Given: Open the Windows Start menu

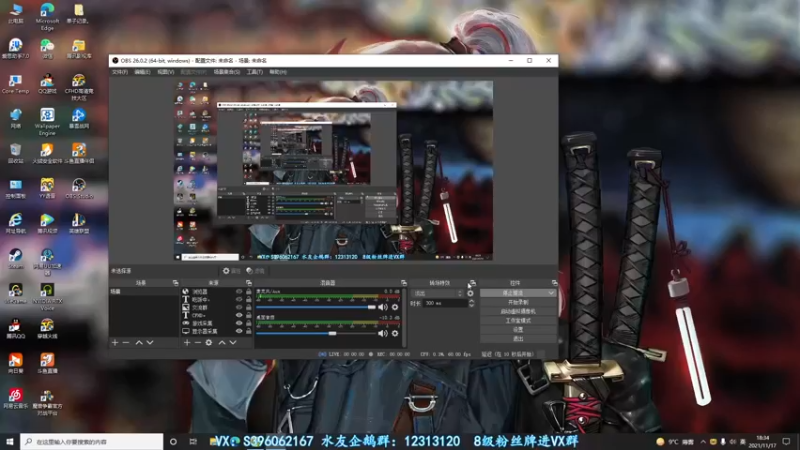Looking at the screenshot, I should coord(10,441).
